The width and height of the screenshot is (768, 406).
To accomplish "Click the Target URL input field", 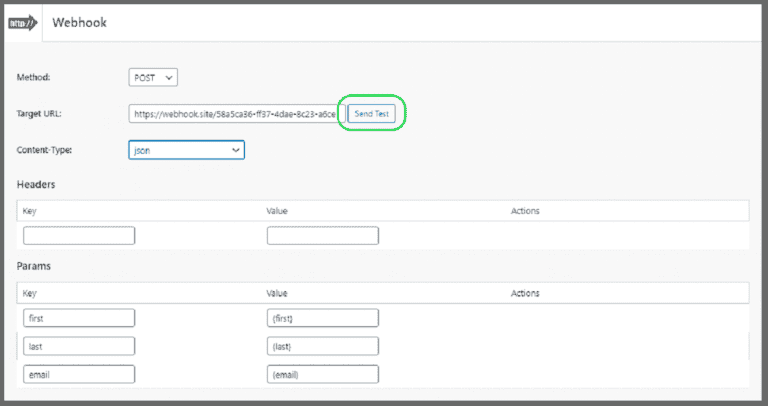I will [235, 114].
